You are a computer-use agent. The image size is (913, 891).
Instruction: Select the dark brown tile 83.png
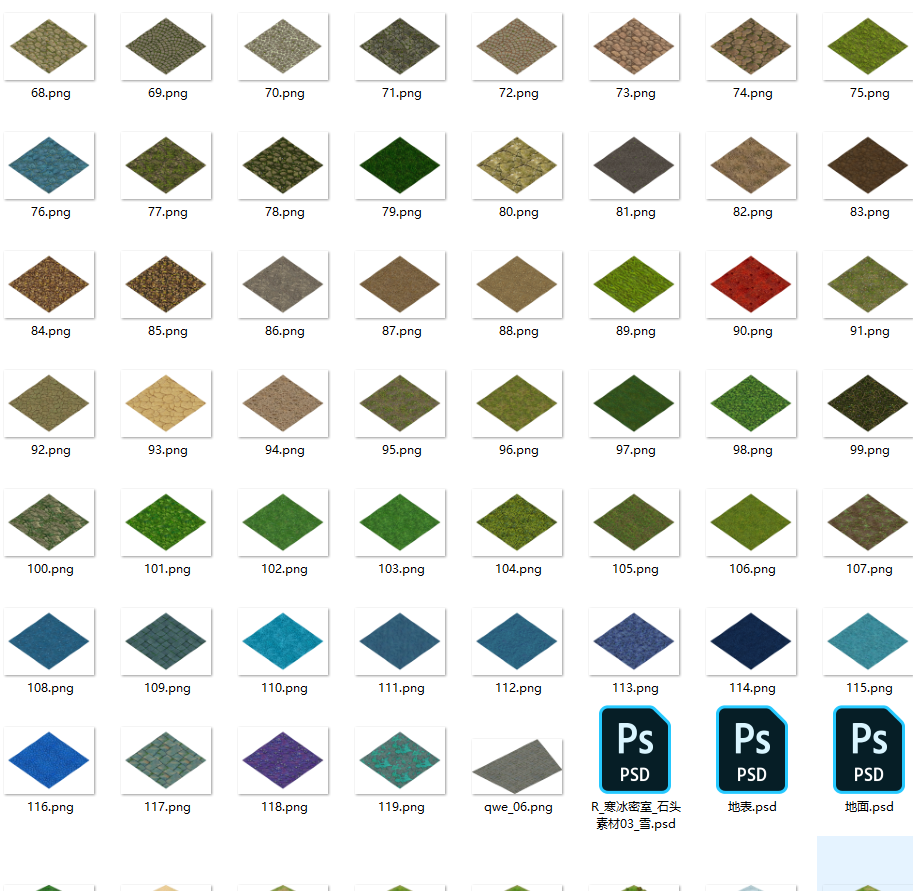(869, 166)
